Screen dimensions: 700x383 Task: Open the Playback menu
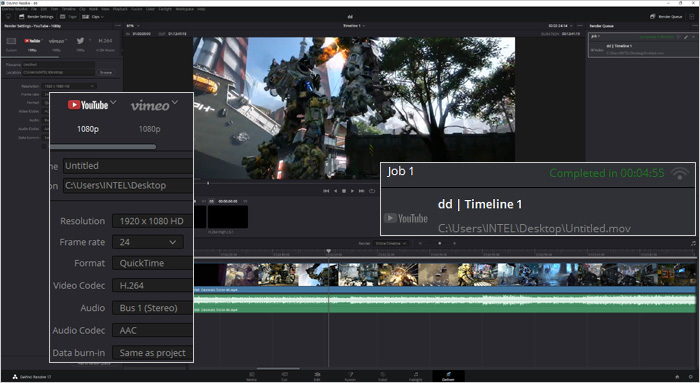120,9
